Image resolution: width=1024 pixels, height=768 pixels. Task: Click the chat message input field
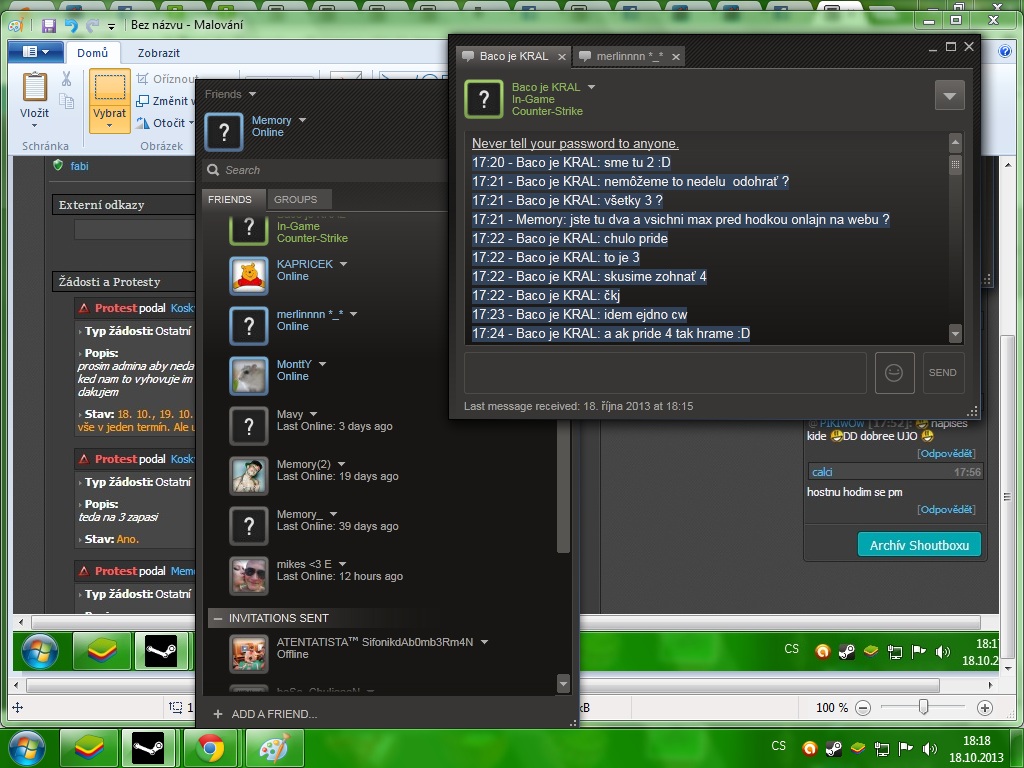(665, 373)
